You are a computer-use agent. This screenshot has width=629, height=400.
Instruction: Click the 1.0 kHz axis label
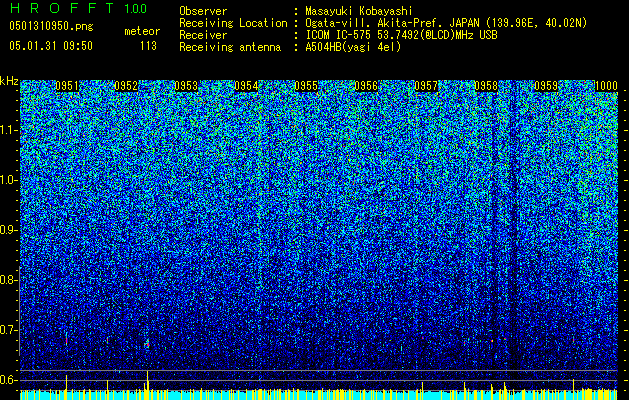tap(8, 180)
